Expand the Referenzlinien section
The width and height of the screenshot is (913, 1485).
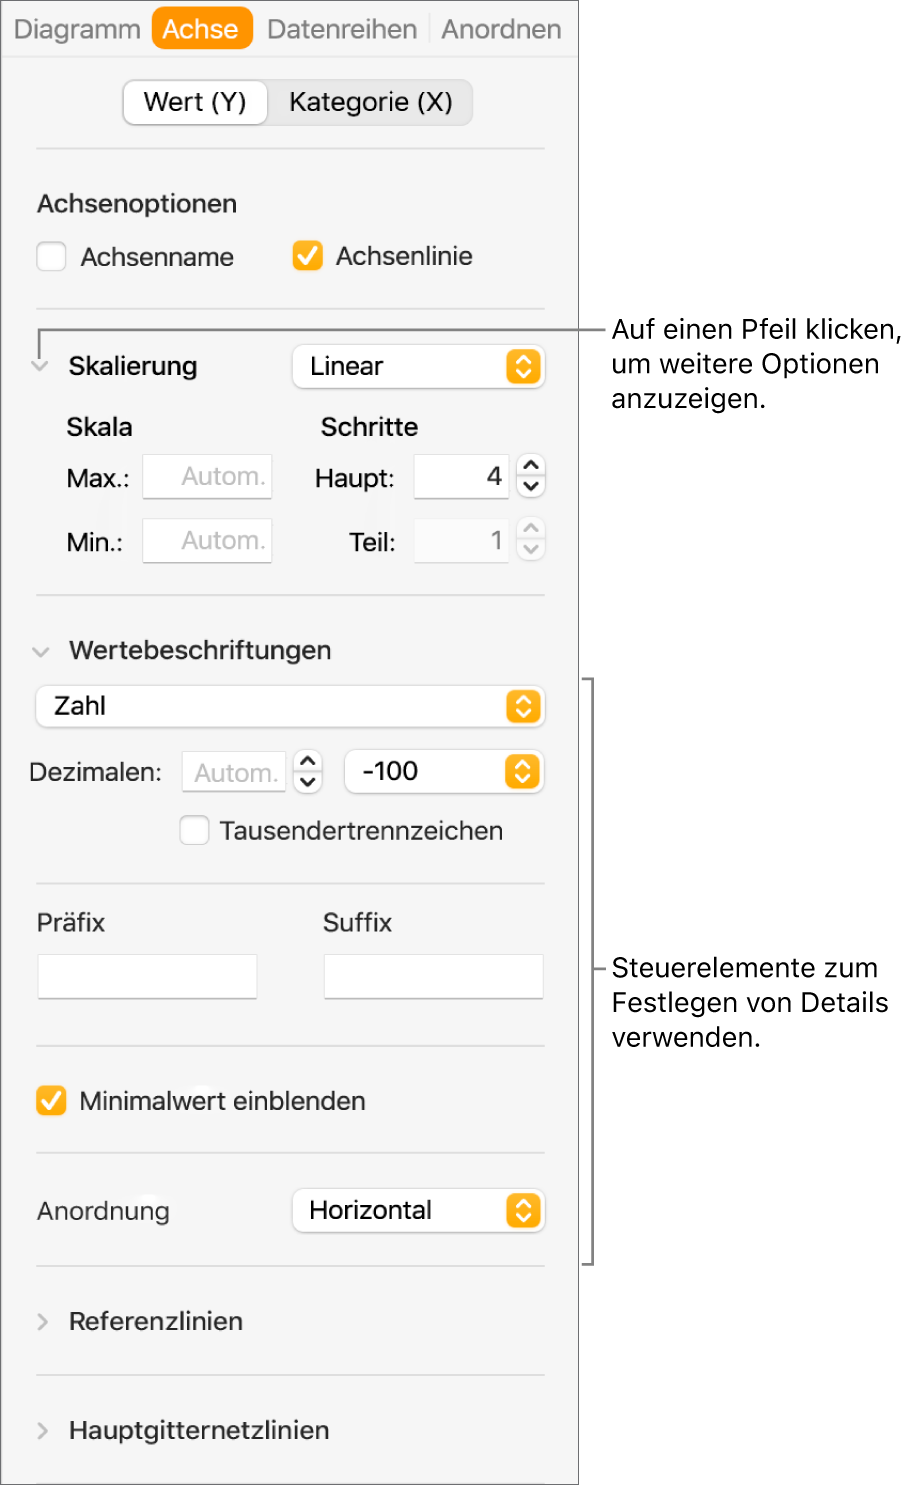[x=42, y=1322]
